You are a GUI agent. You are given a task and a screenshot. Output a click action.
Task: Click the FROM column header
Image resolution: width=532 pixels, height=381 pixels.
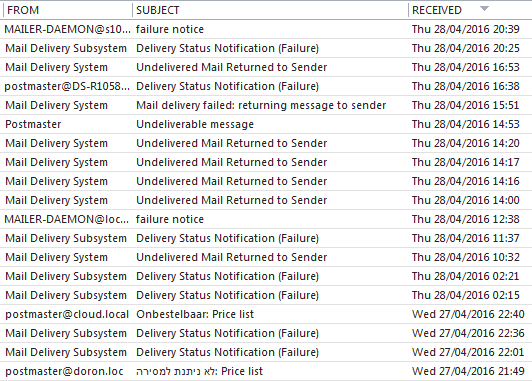click(x=68, y=10)
